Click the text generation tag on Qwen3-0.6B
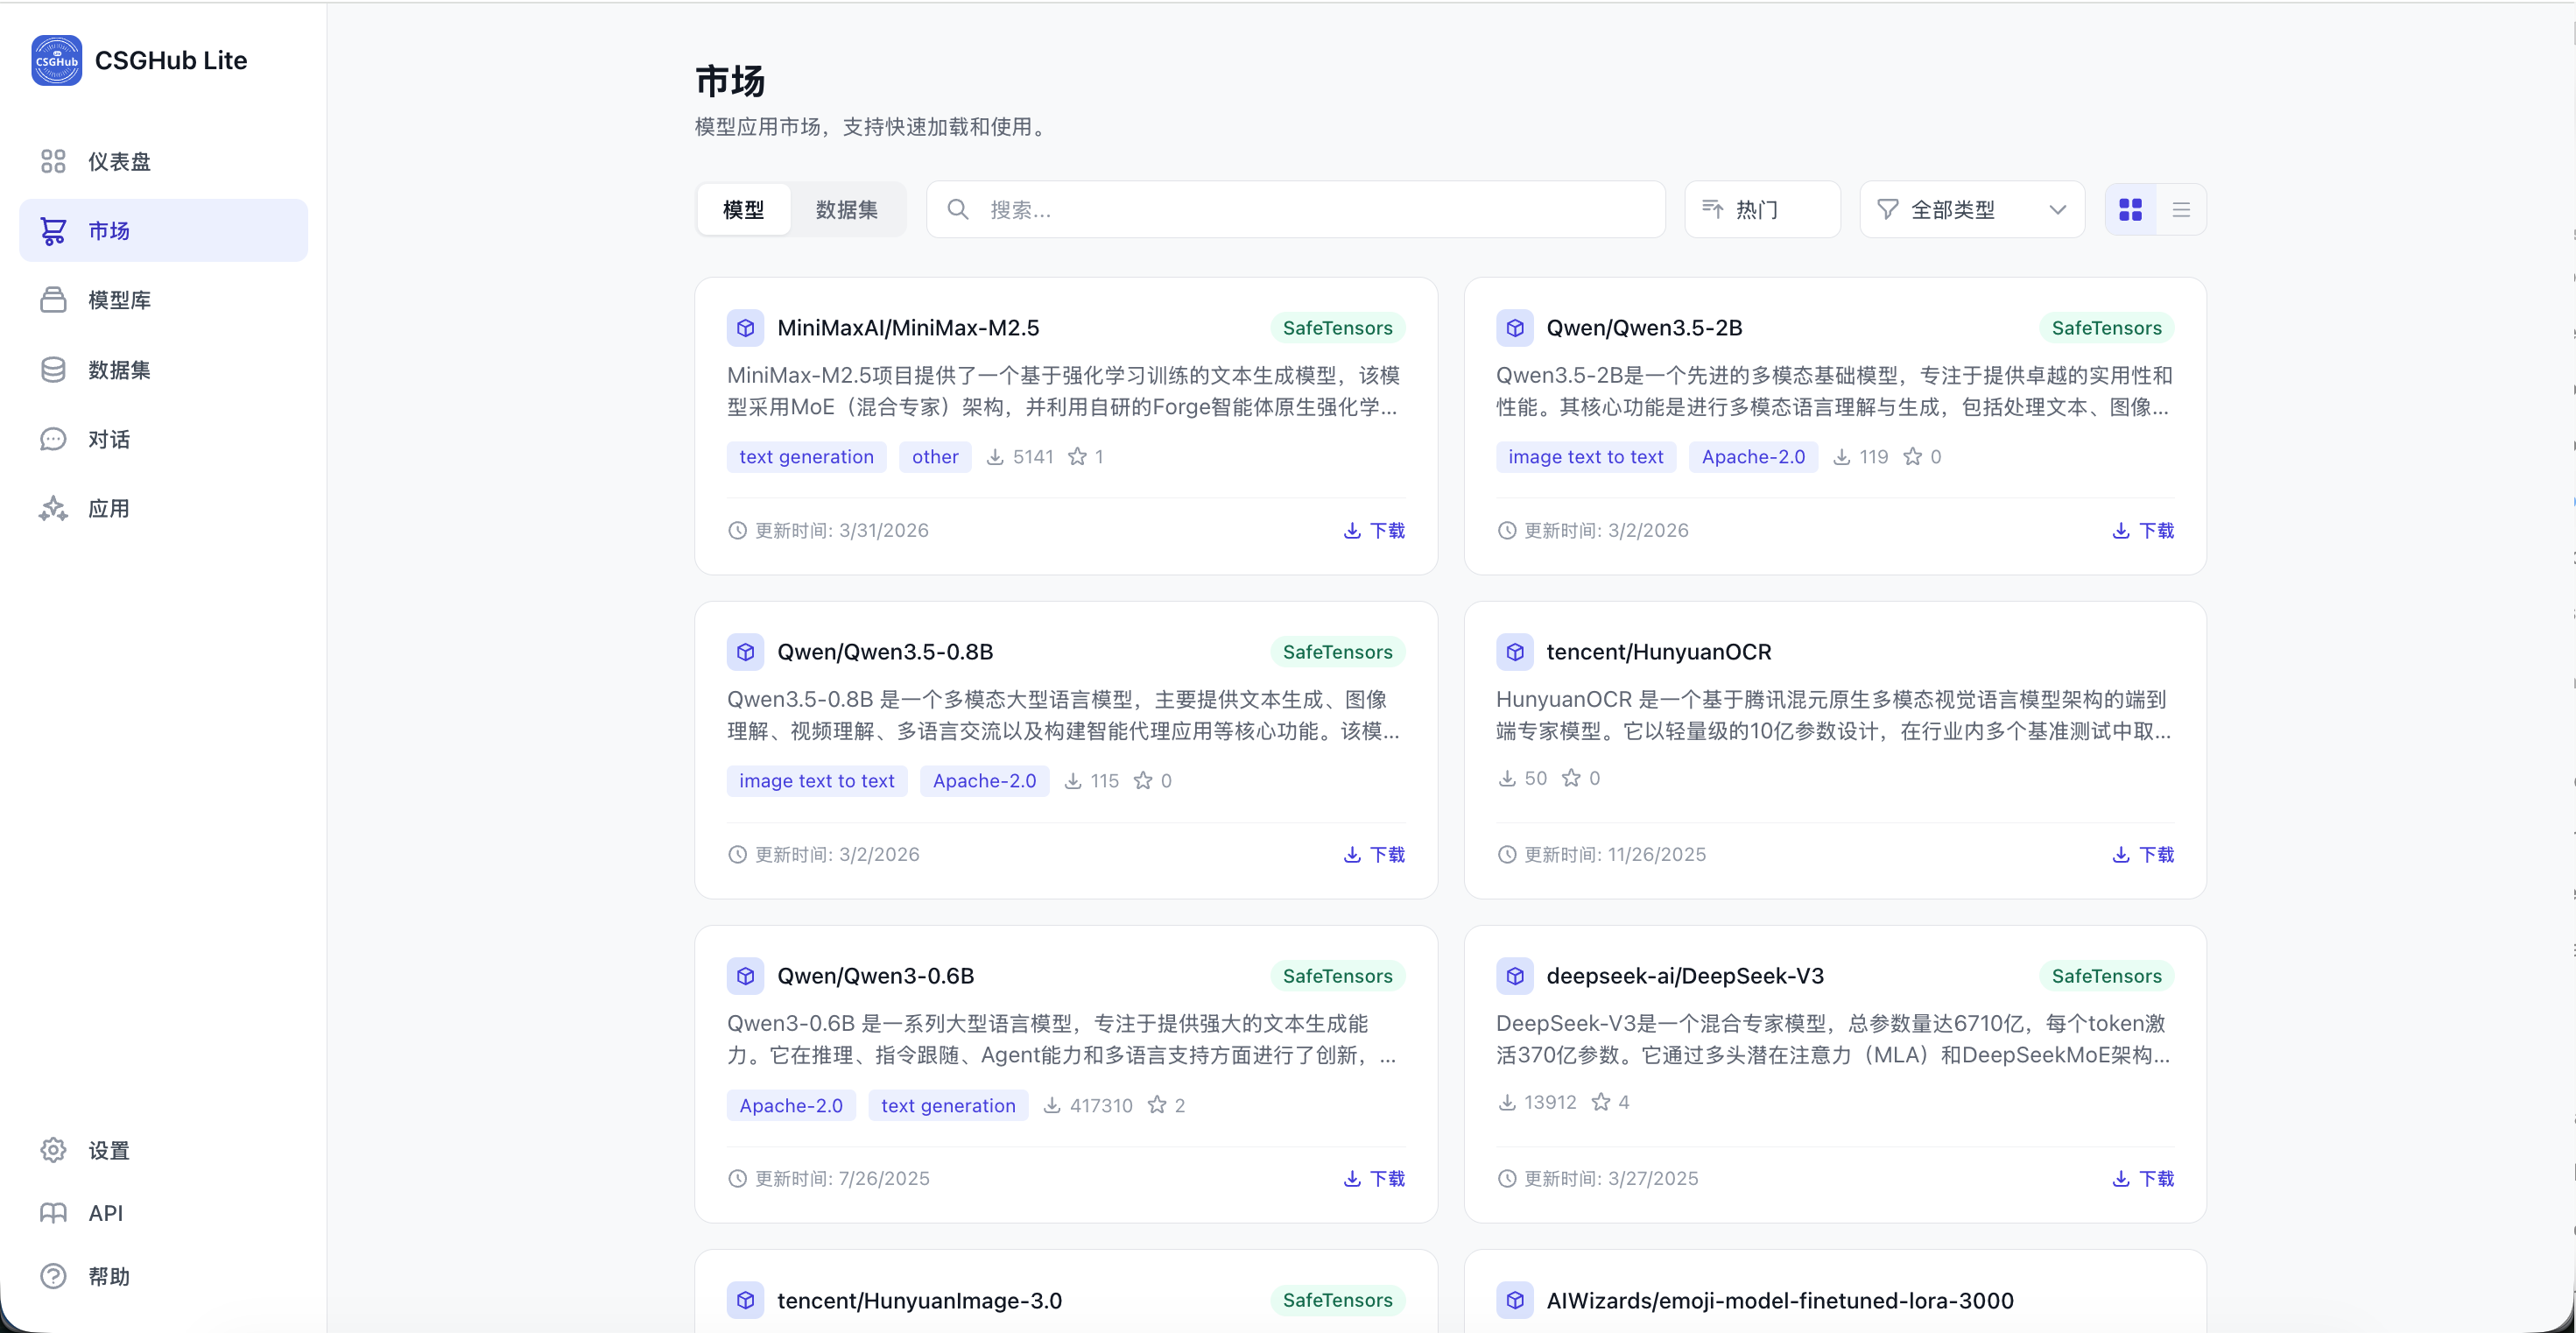 click(x=948, y=1106)
